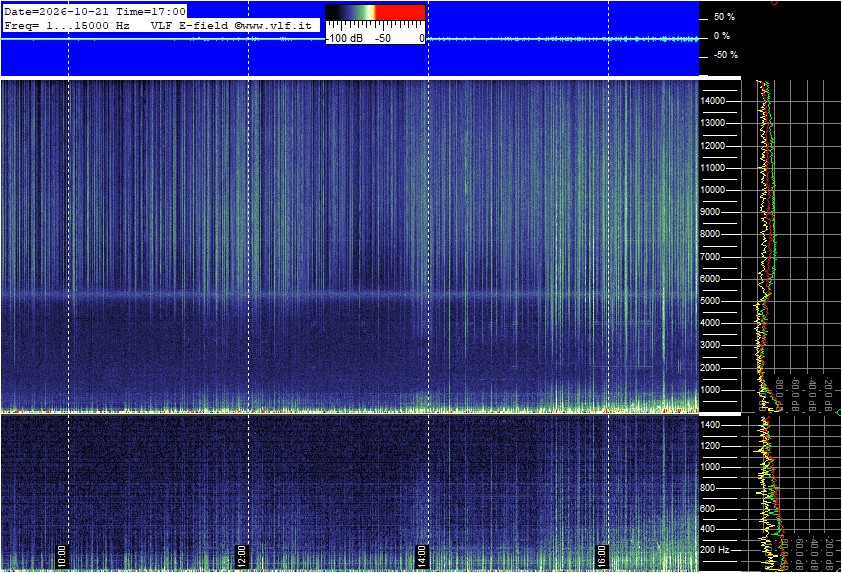Click the 8000 frequency axis label
842x573 pixels.
click(x=710, y=234)
